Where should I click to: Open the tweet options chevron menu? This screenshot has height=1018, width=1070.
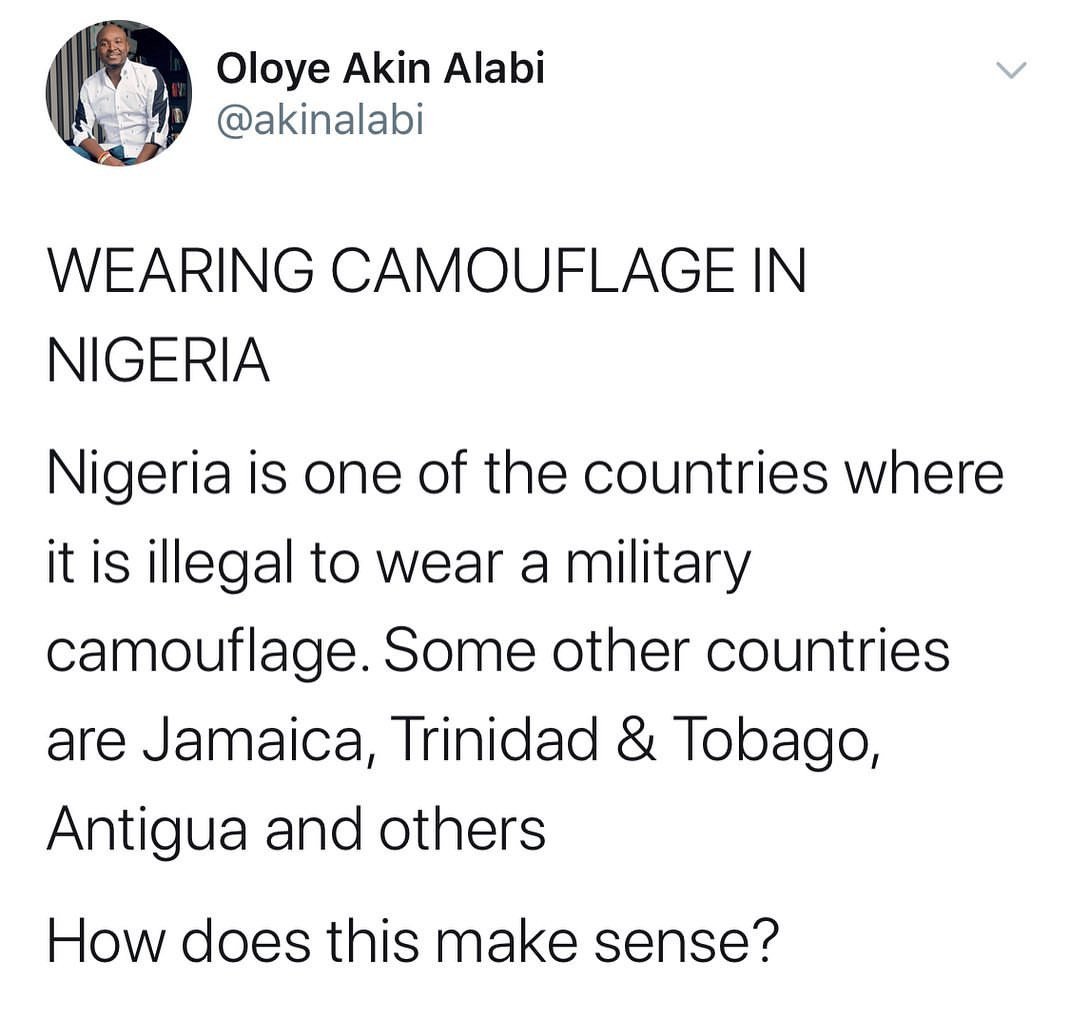point(1011,70)
